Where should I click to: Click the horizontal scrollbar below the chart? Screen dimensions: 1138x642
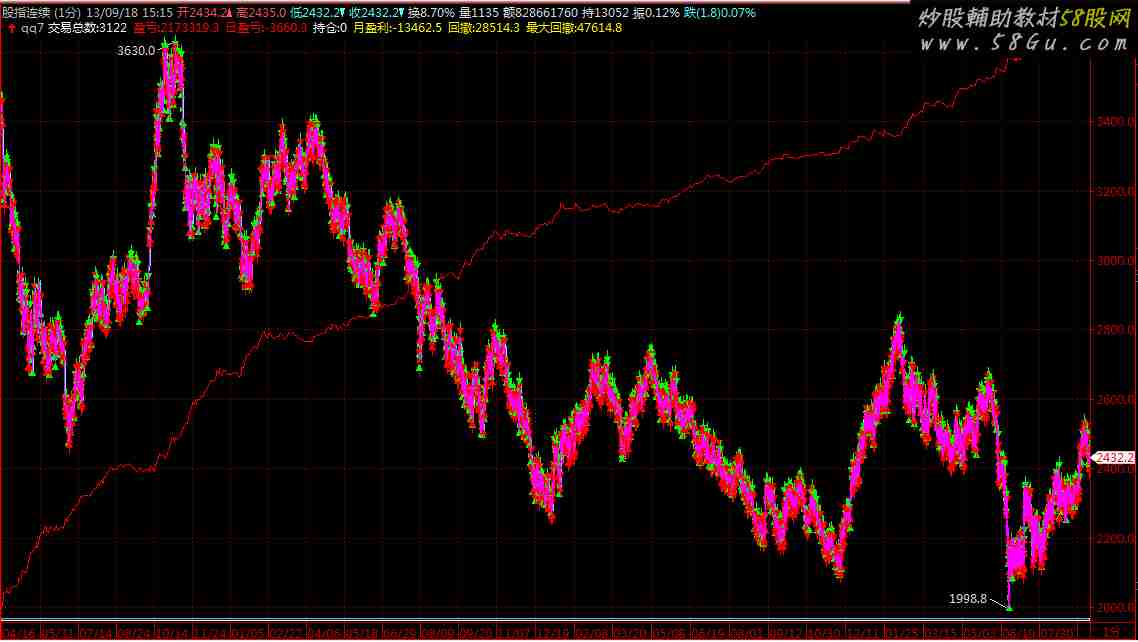coord(545,620)
